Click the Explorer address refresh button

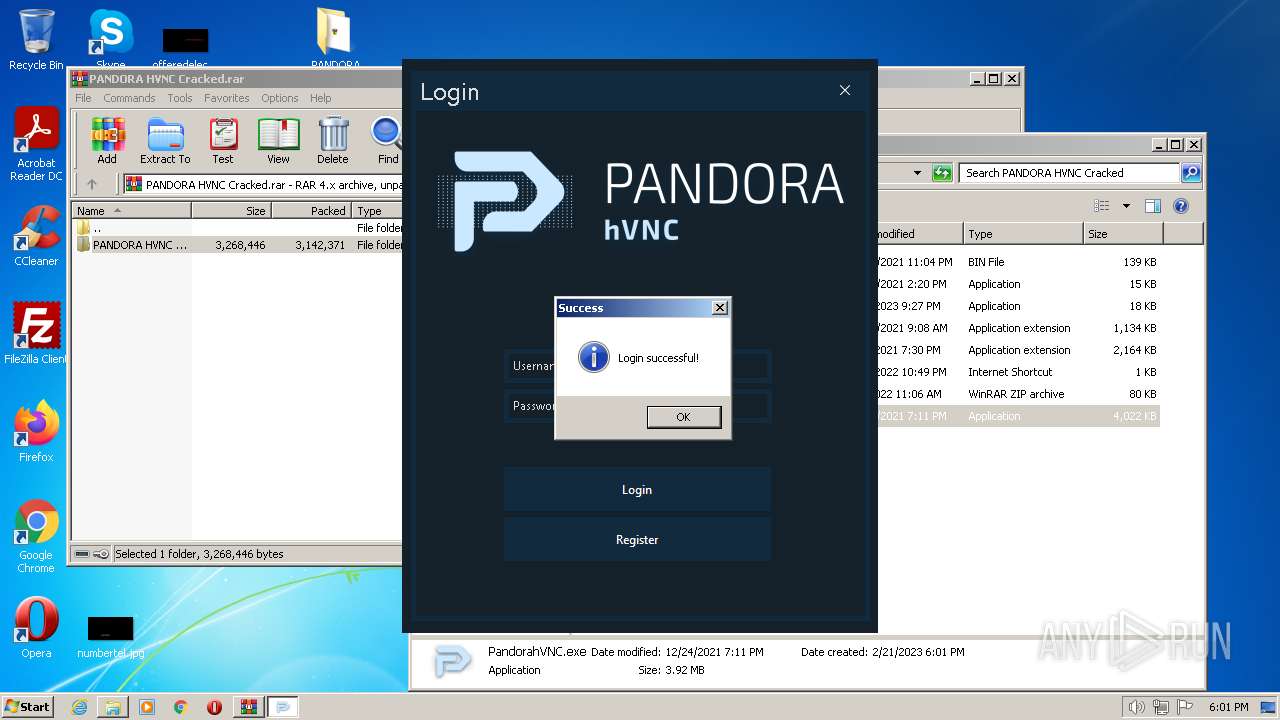click(x=942, y=173)
